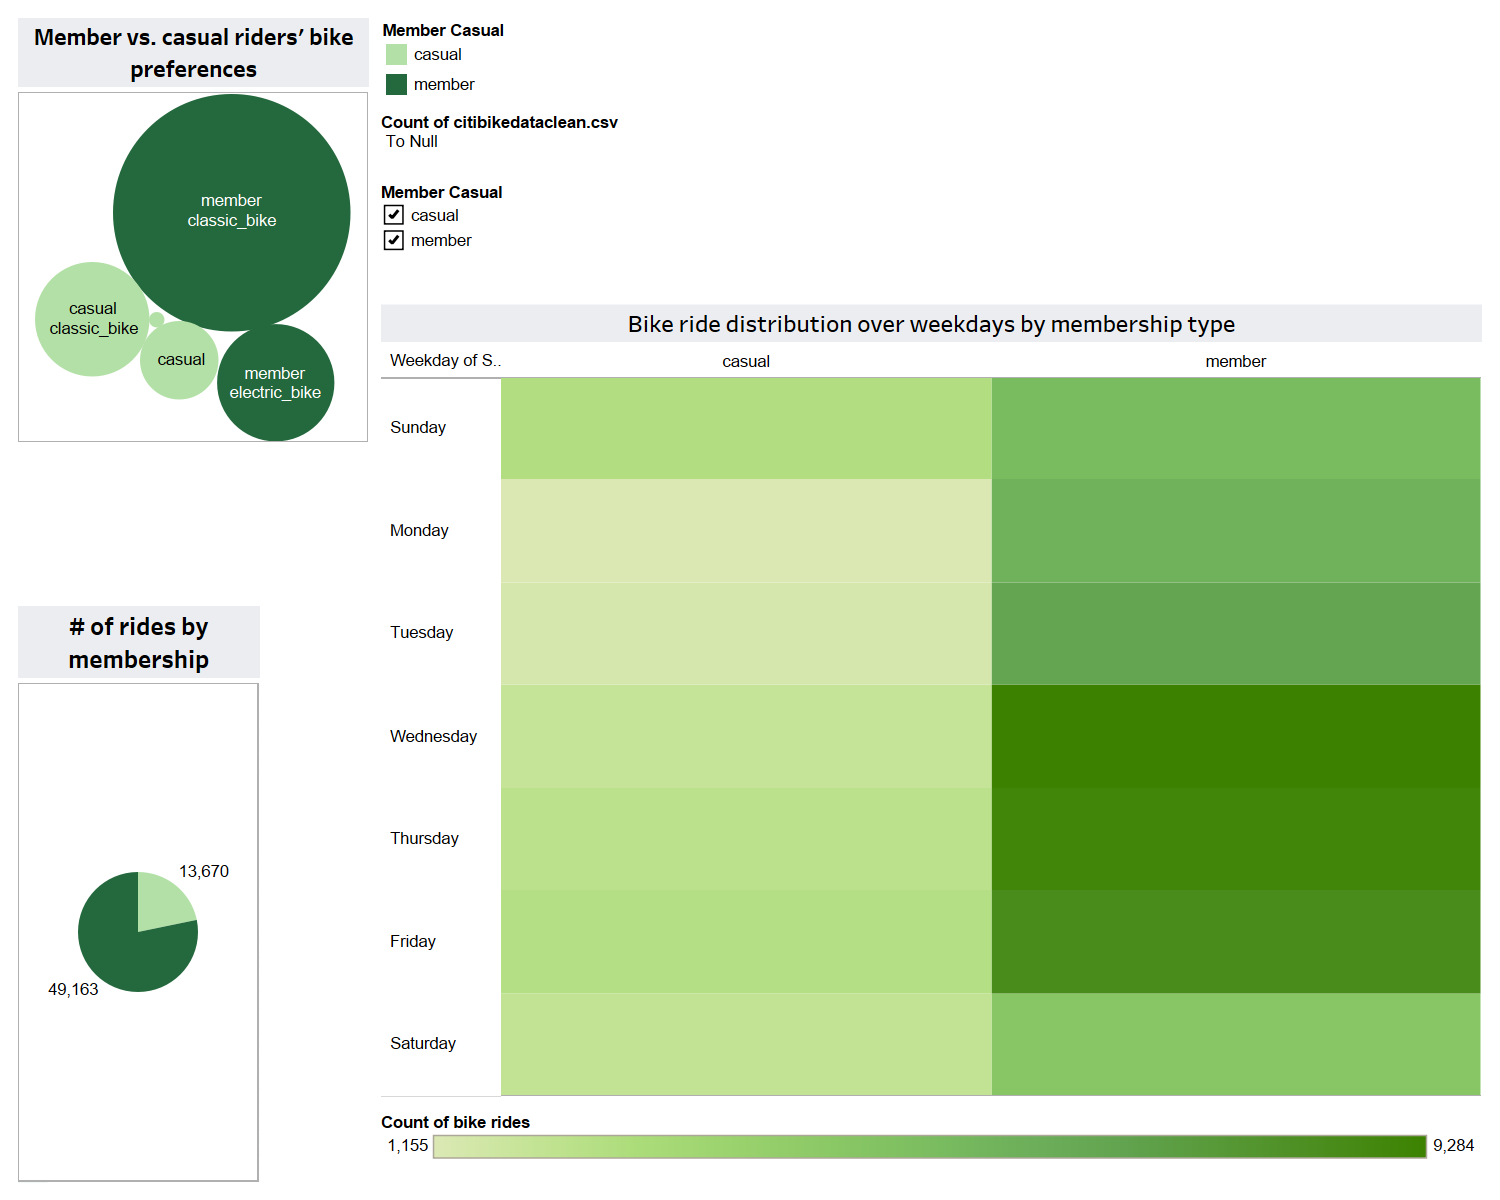
Task: Select the member column header in heatmap
Action: (x=1235, y=360)
